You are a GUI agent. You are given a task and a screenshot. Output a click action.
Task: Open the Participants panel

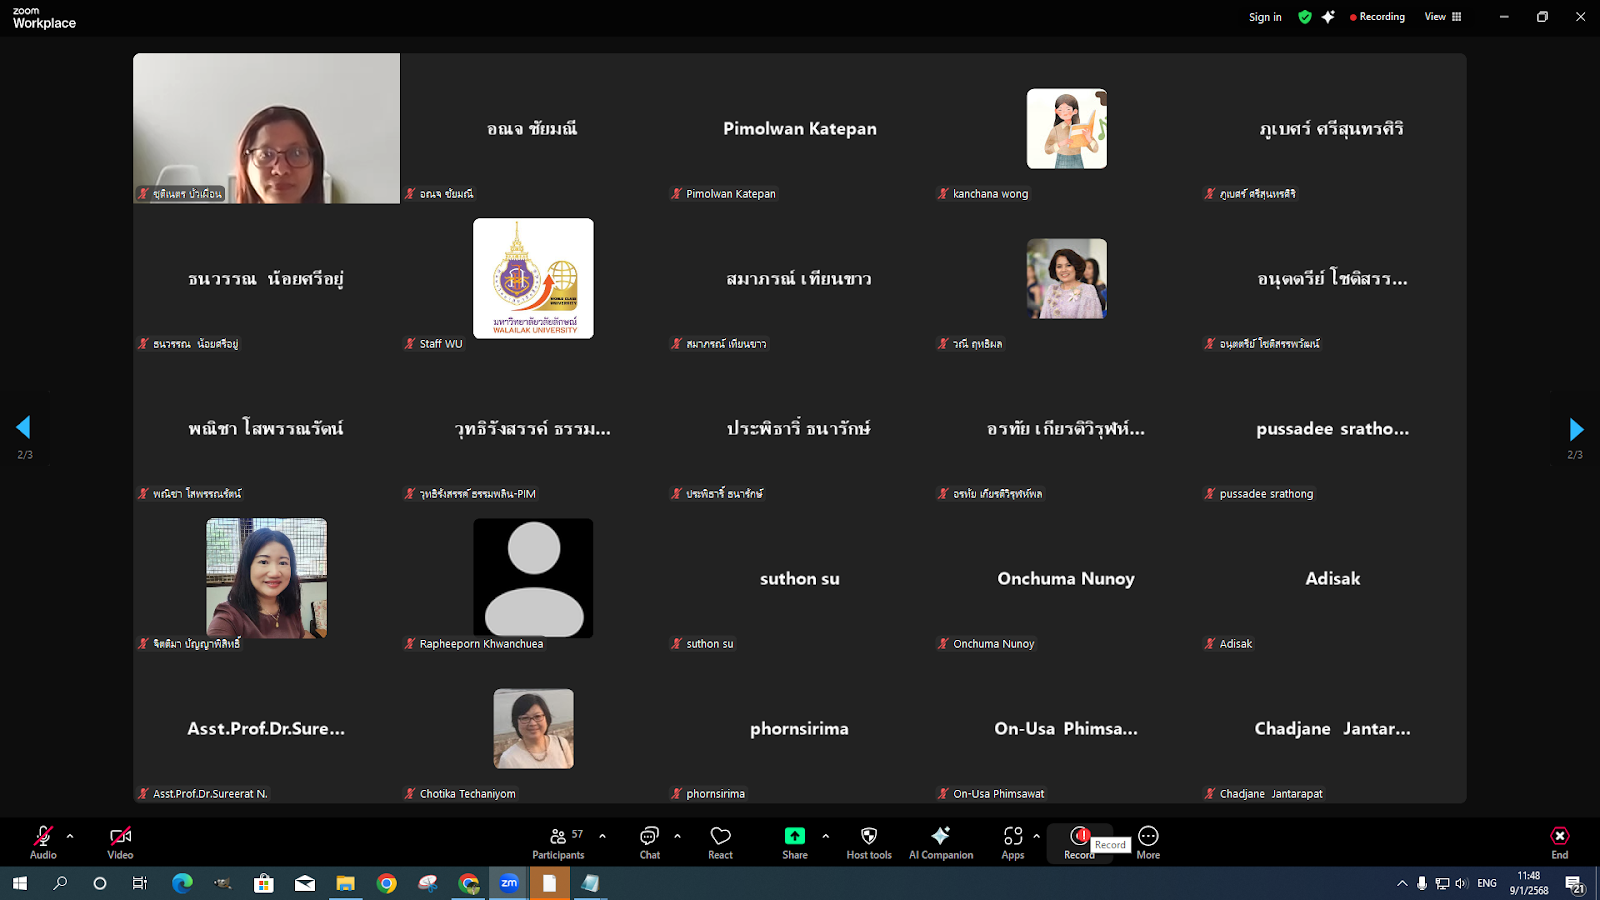(558, 841)
